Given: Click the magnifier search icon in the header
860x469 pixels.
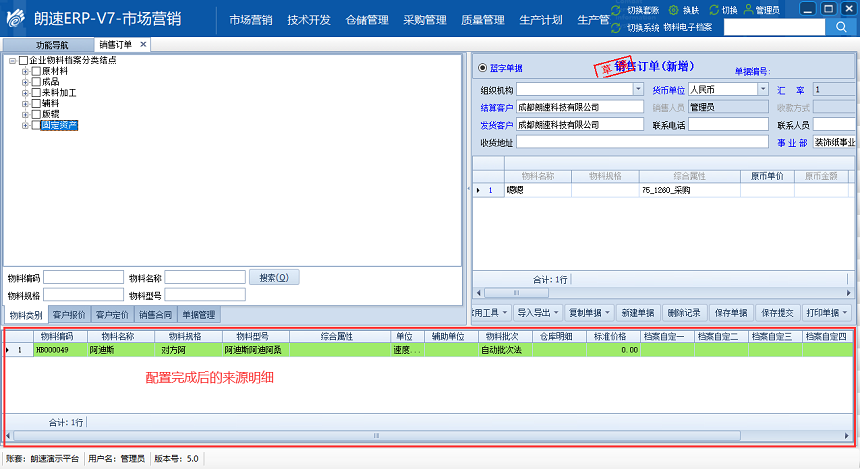Looking at the screenshot, I should [x=841, y=27].
